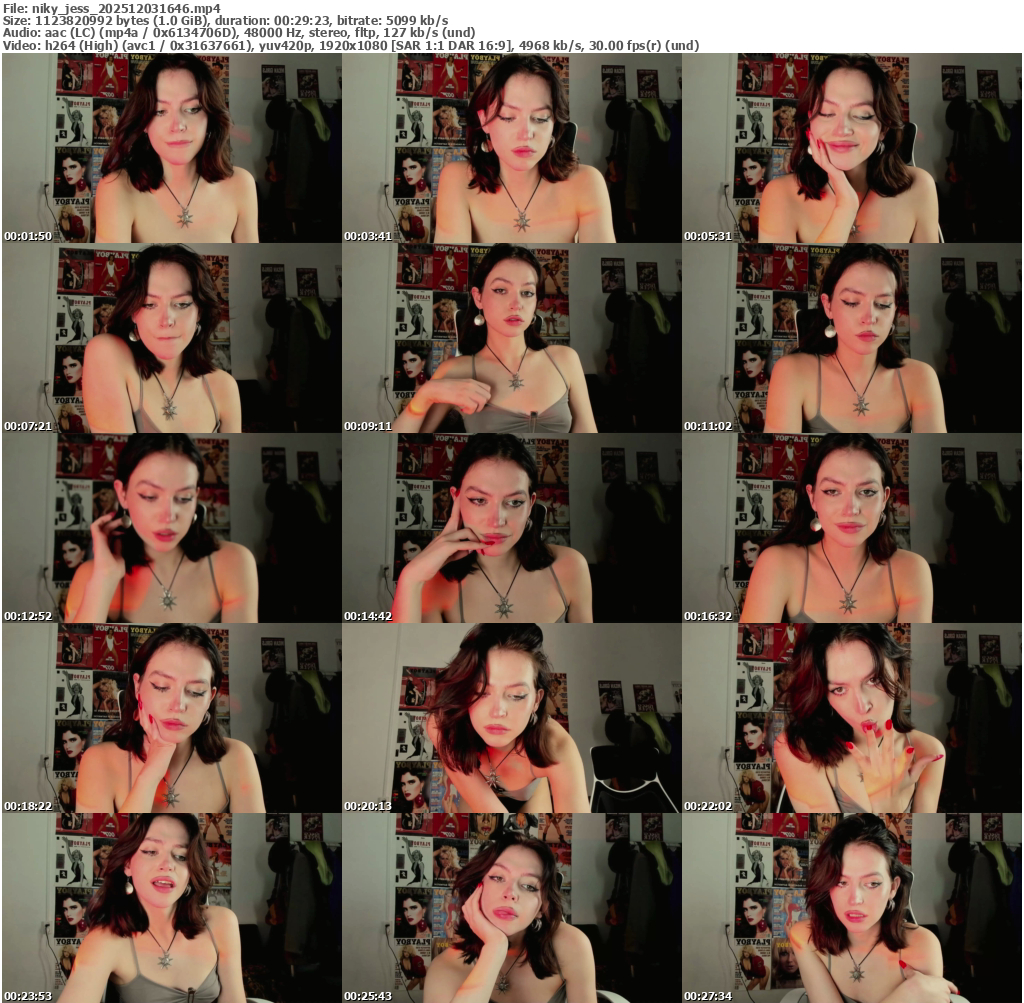Screen dimensions: 1024x1003
Task: Select the thumbnail stamped 00:18:22
Action: [172, 718]
